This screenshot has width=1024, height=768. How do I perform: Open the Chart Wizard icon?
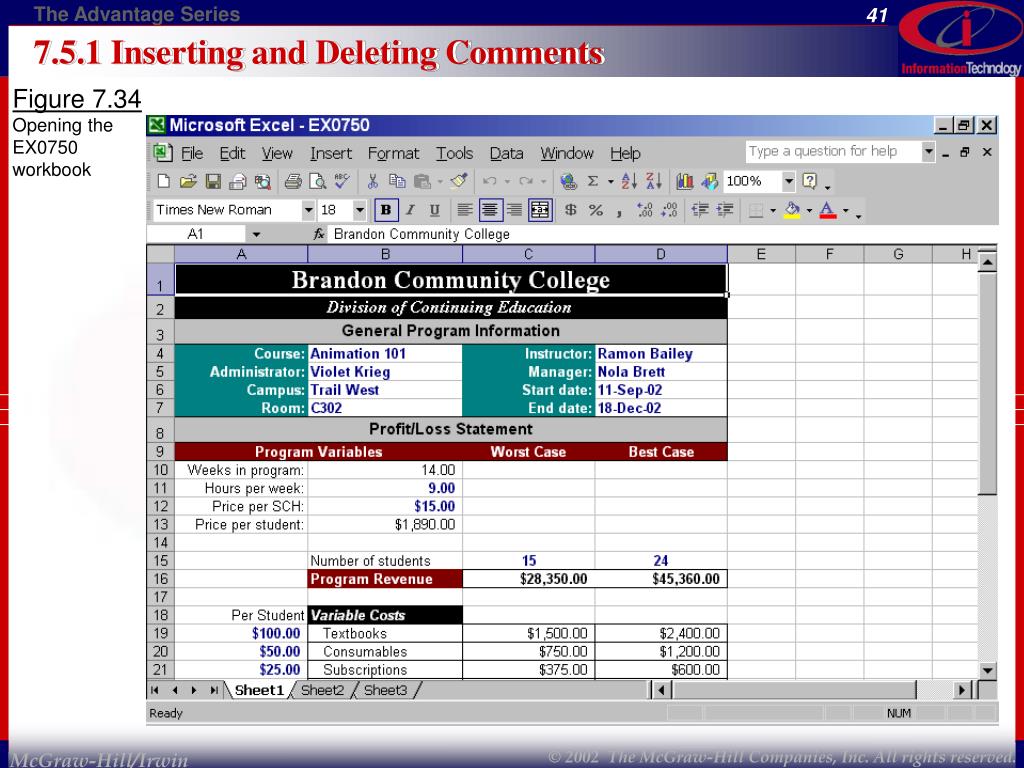coord(684,181)
